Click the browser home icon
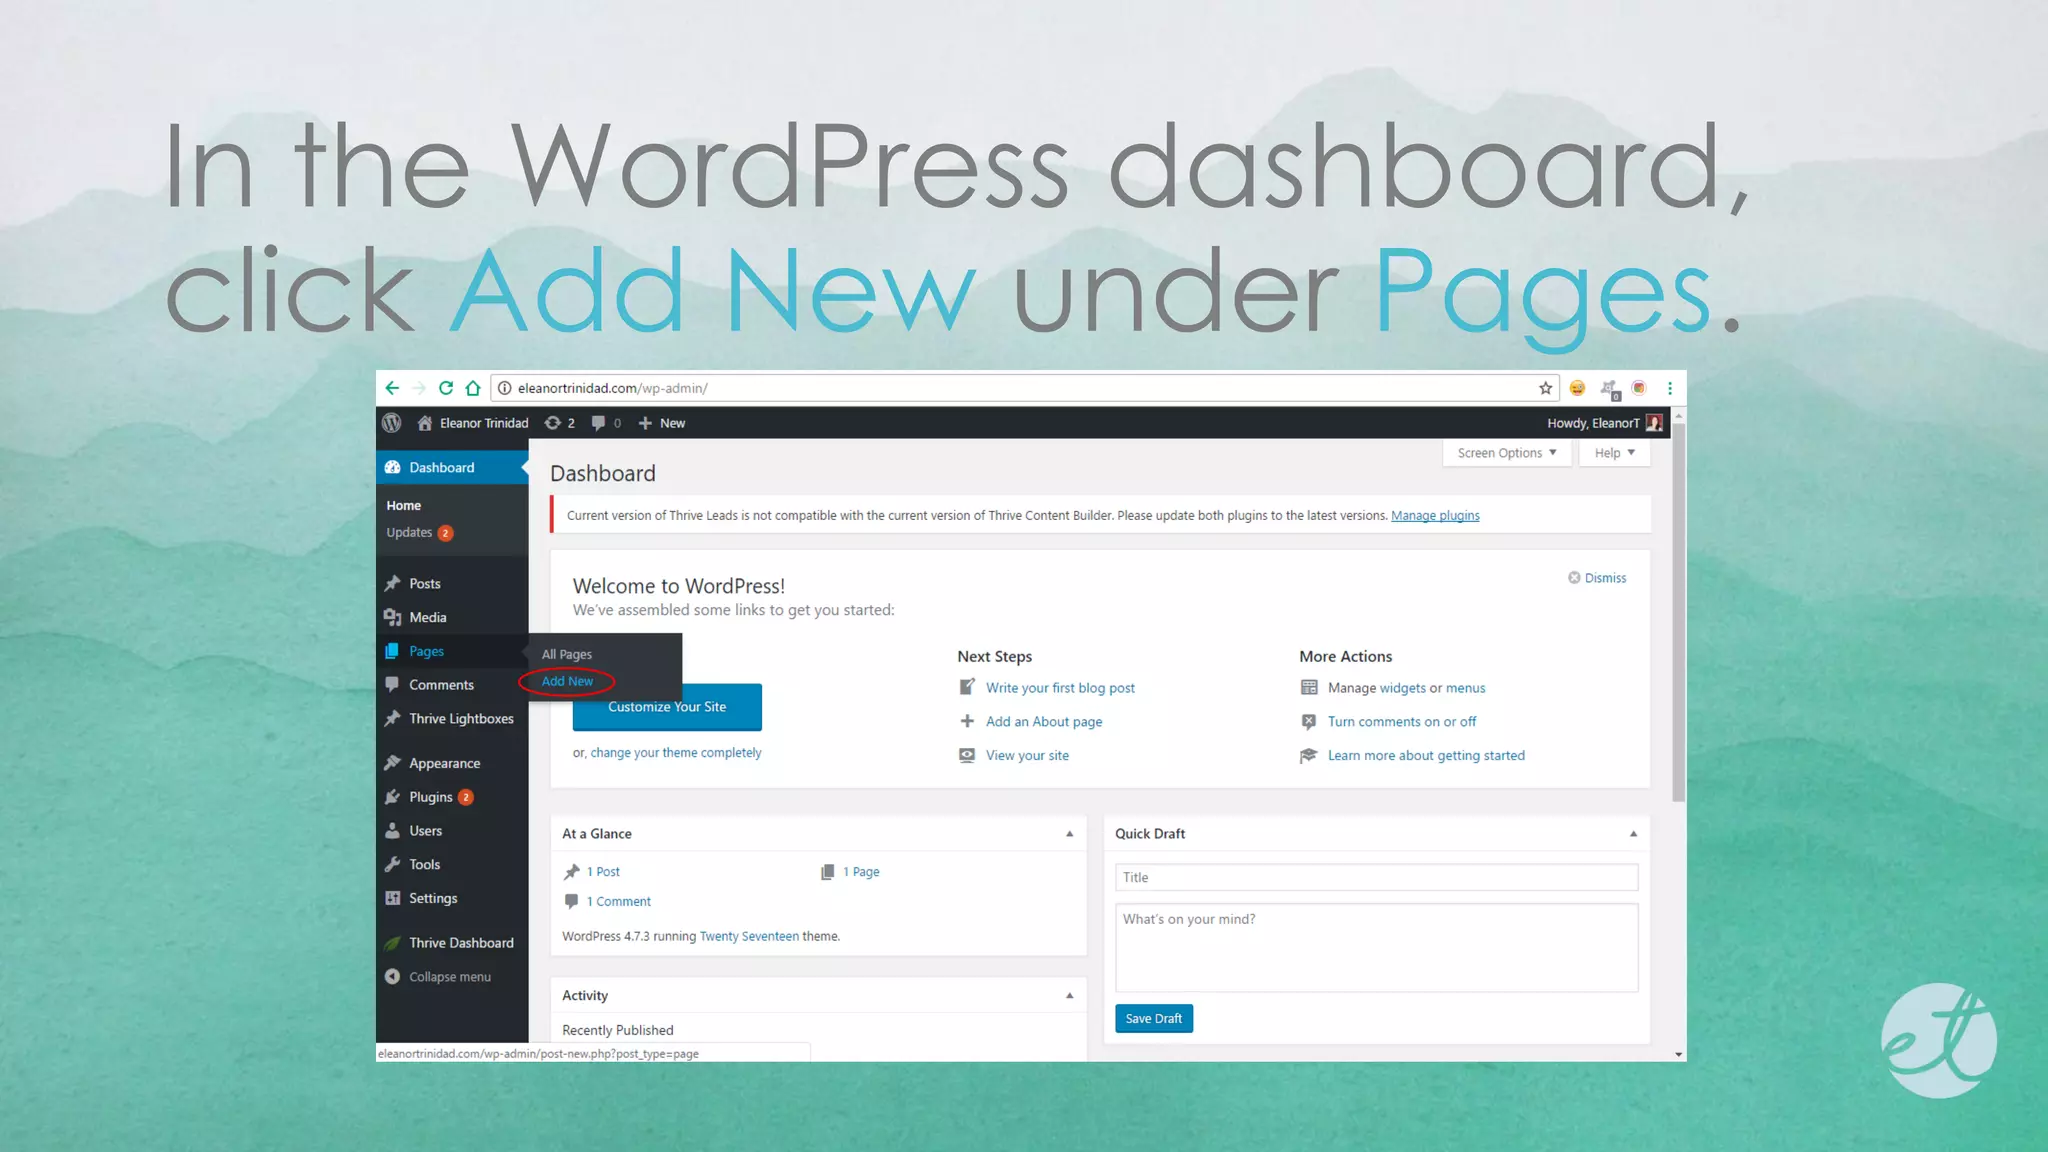This screenshot has height=1152, width=2048. click(473, 388)
